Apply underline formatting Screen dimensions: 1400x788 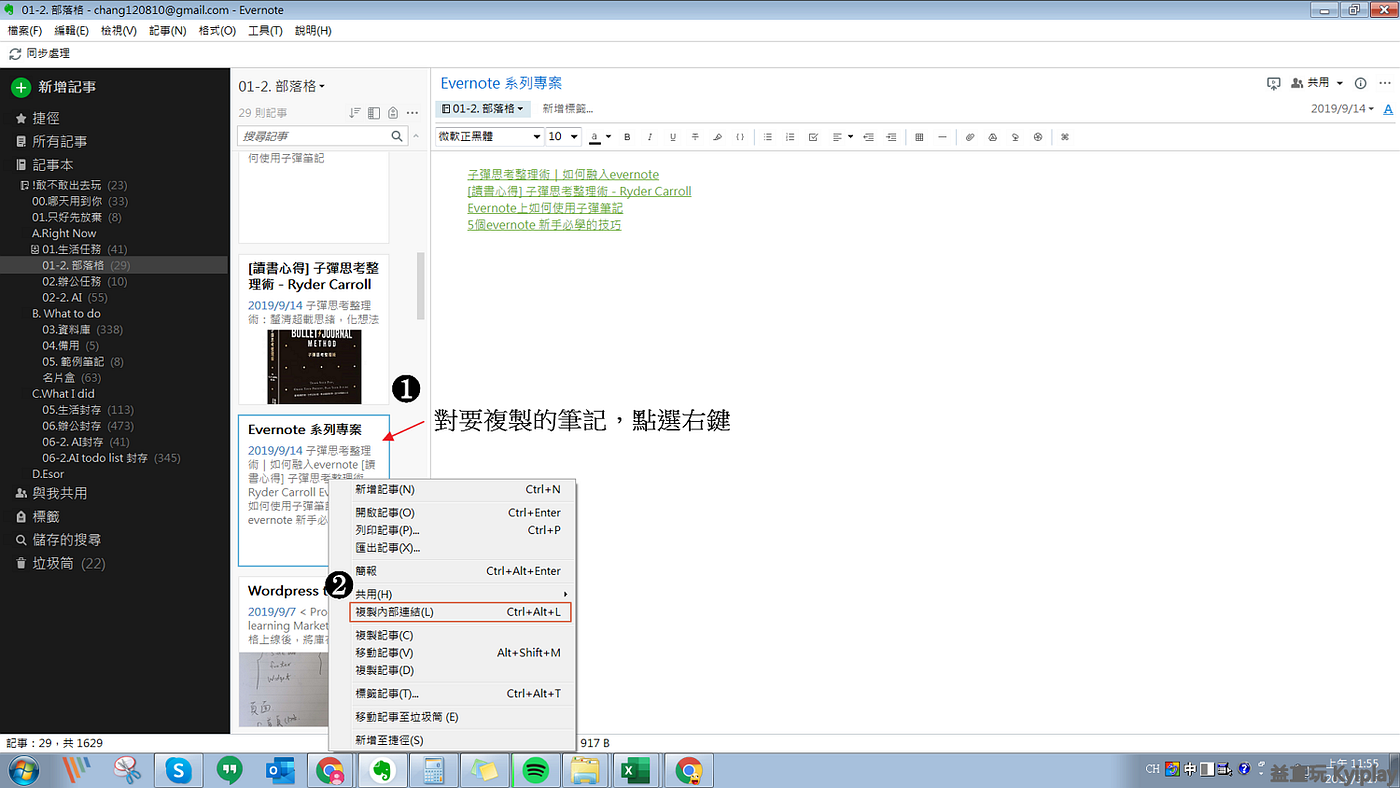[x=673, y=137]
